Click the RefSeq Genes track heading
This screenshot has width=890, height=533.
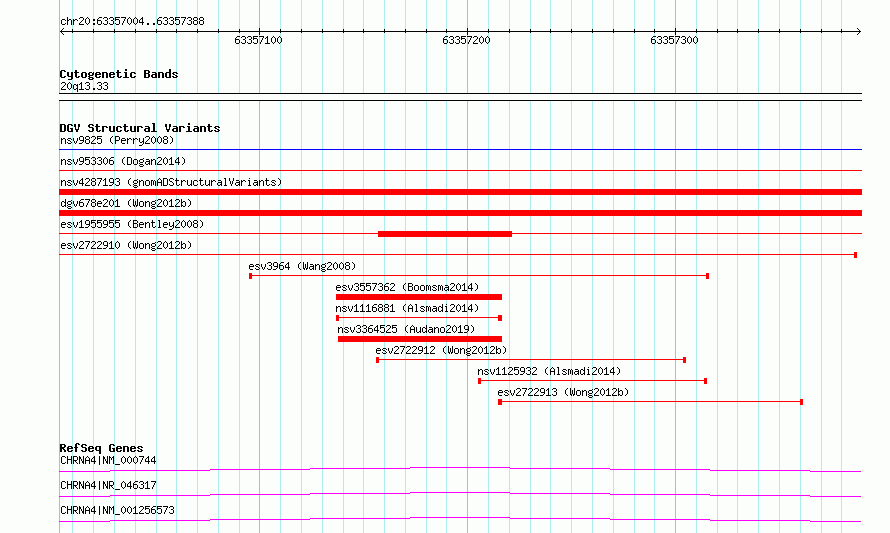(x=101, y=448)
